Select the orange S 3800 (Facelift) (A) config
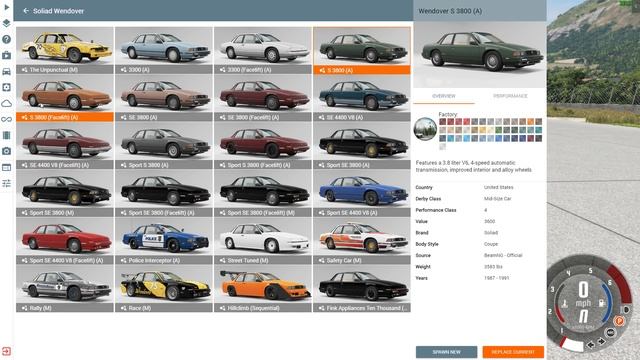 coord(65,98)
